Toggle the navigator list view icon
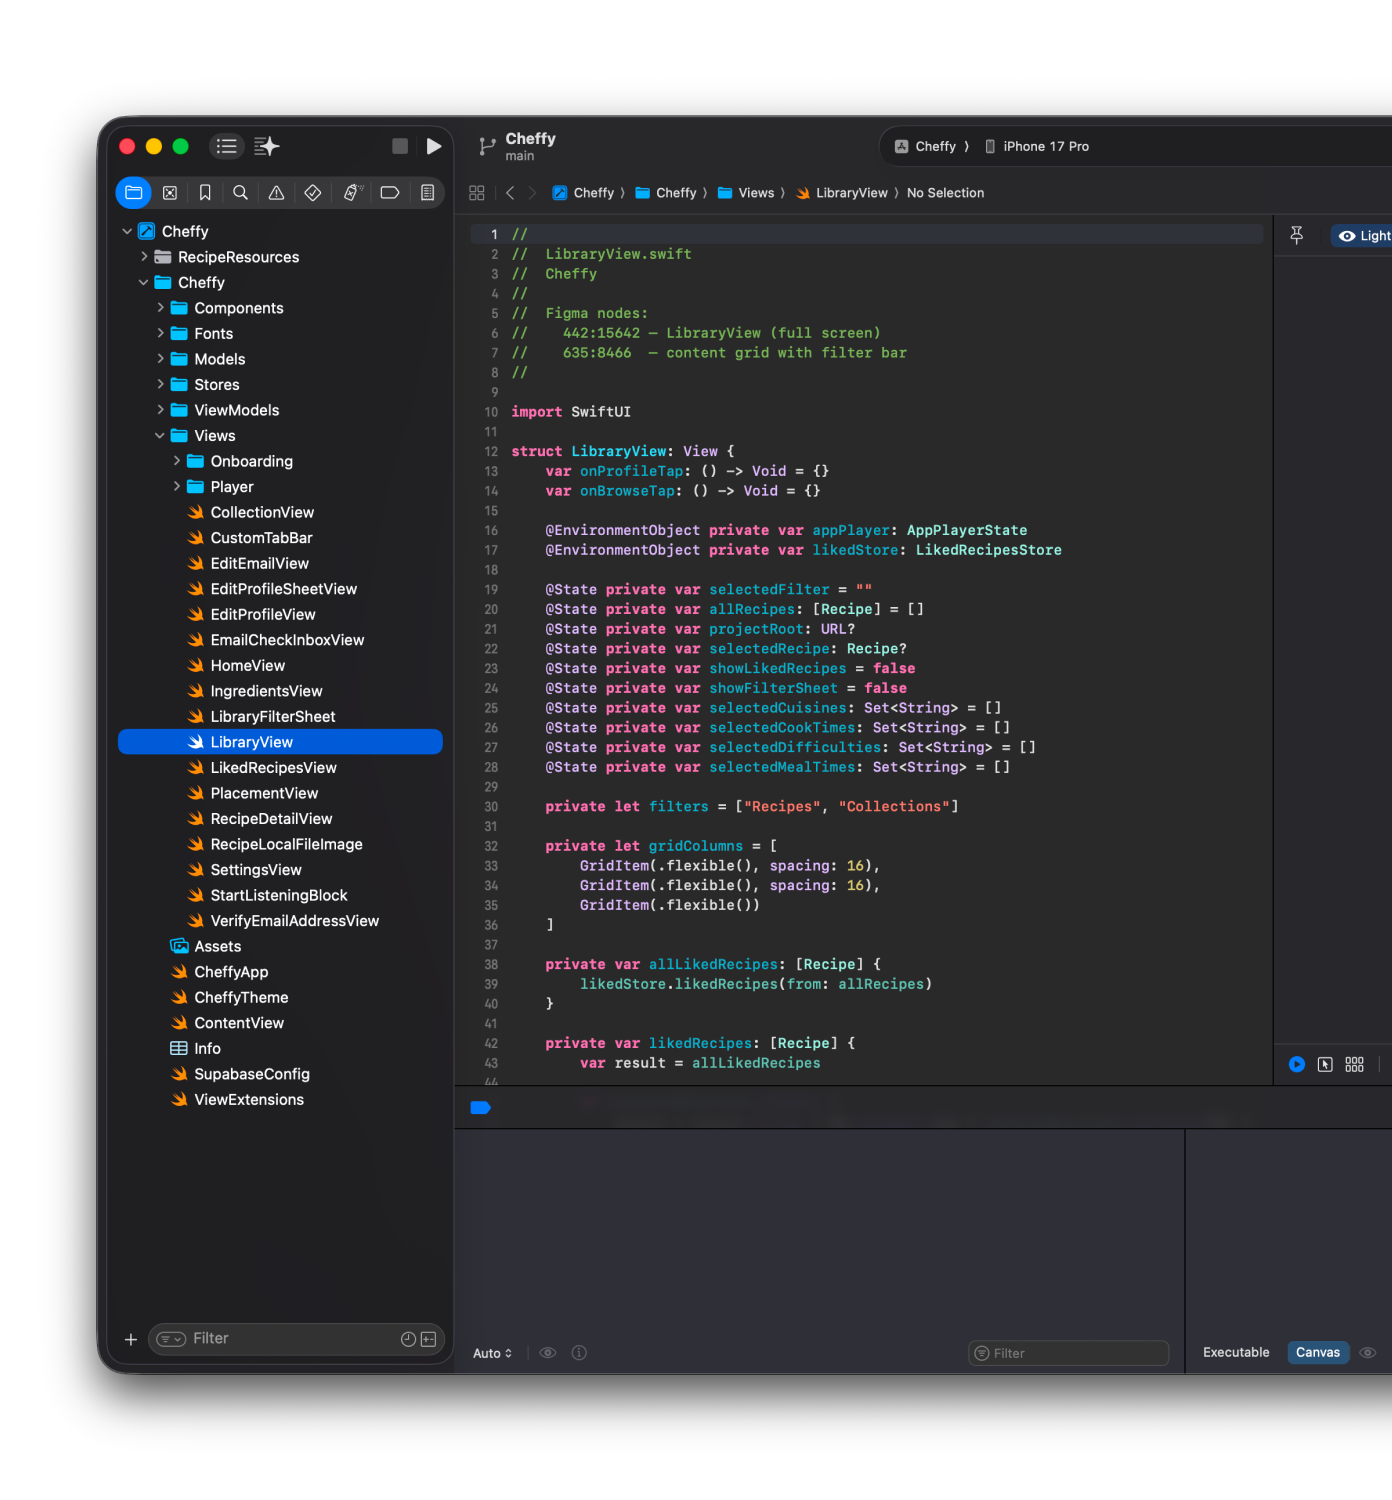 pos(227,146)
